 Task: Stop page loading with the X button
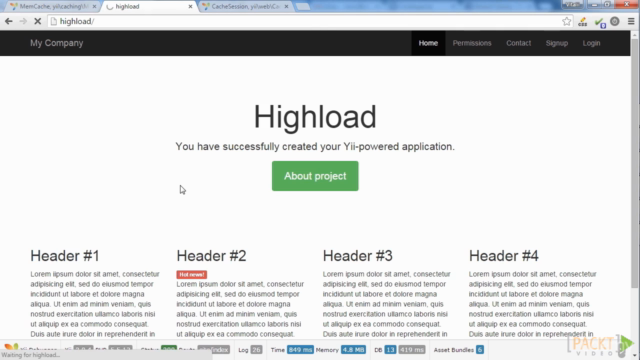pos(38,21)
